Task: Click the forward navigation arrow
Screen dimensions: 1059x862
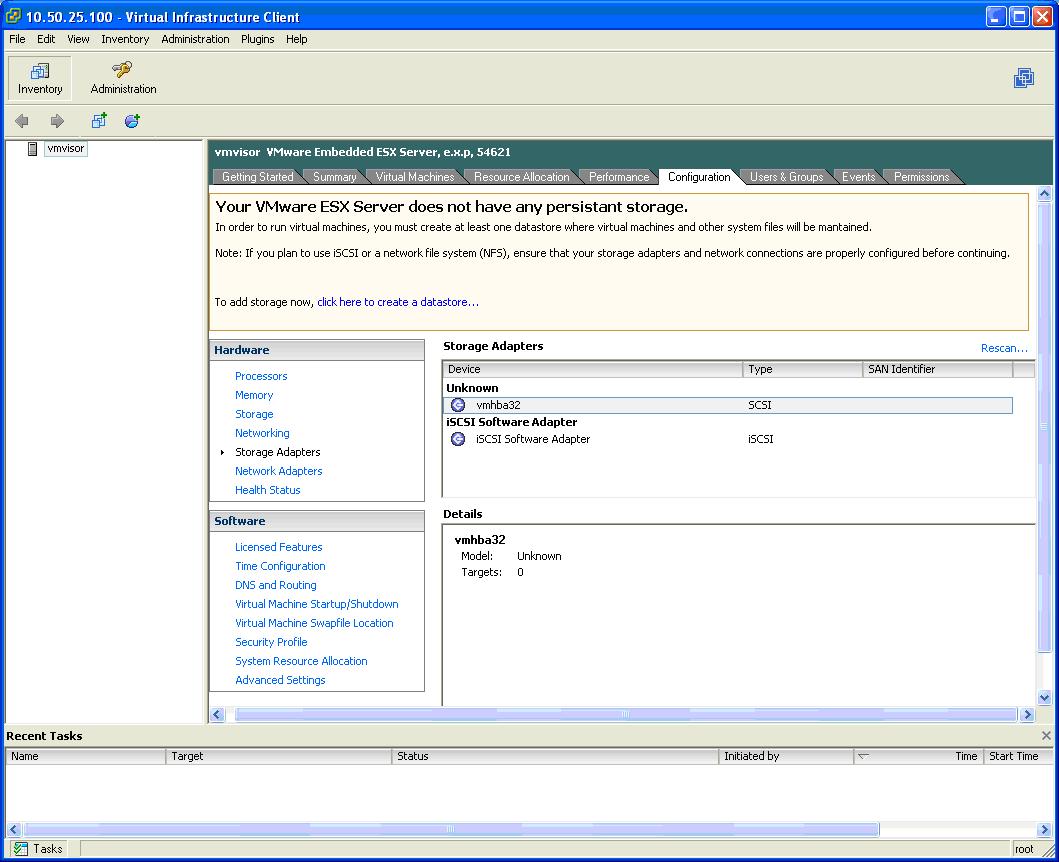Action: point(57,121)
